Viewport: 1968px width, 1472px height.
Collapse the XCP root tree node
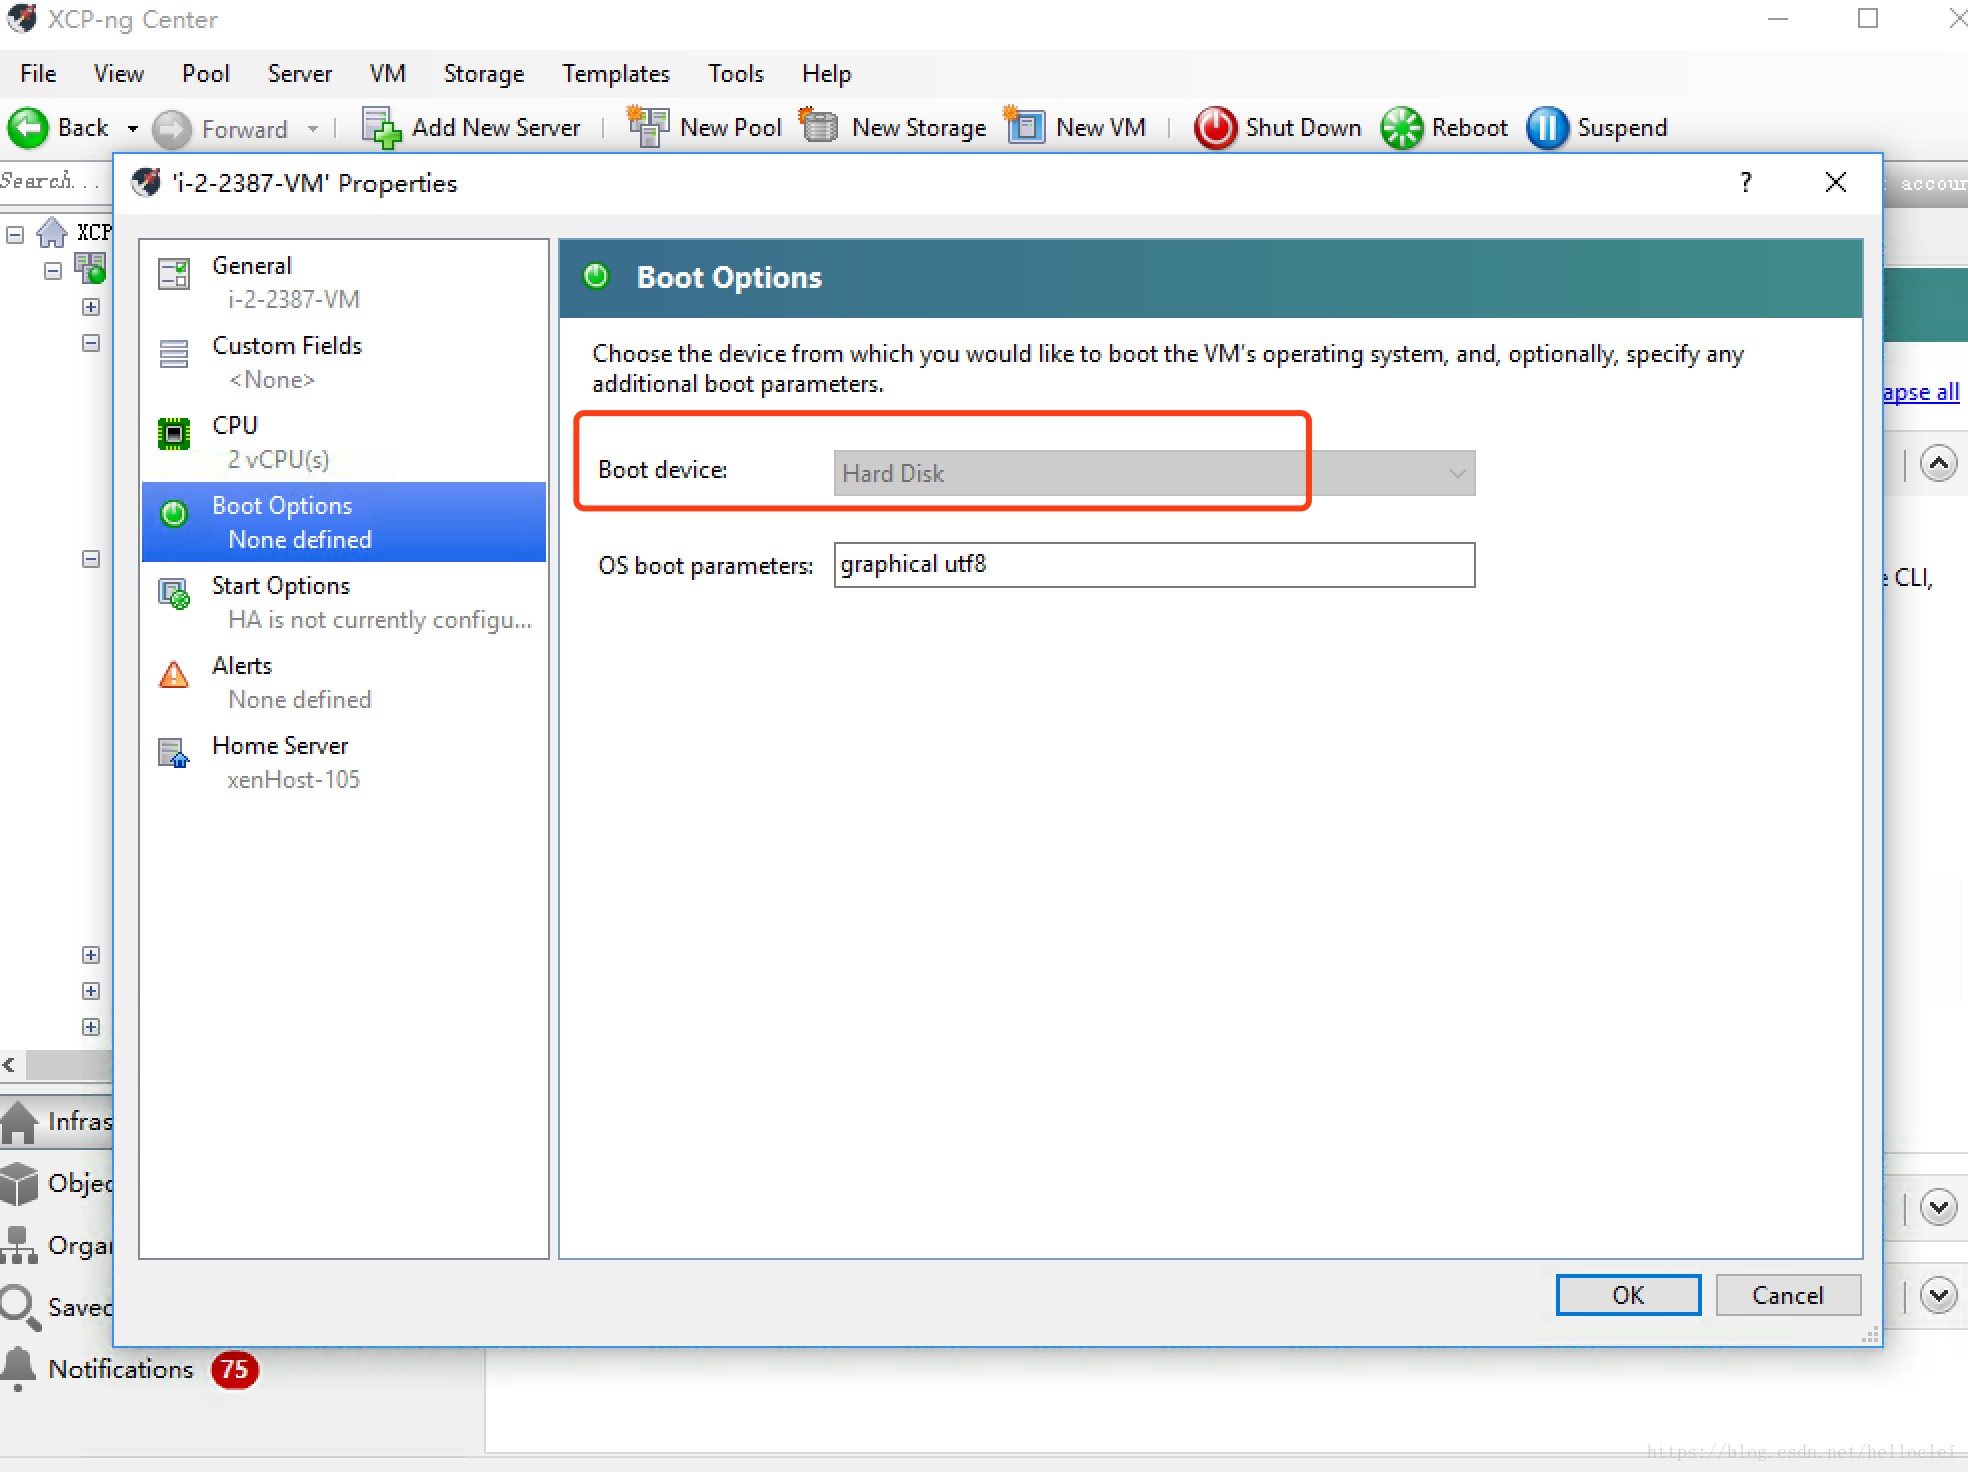(x=15, y=235)
